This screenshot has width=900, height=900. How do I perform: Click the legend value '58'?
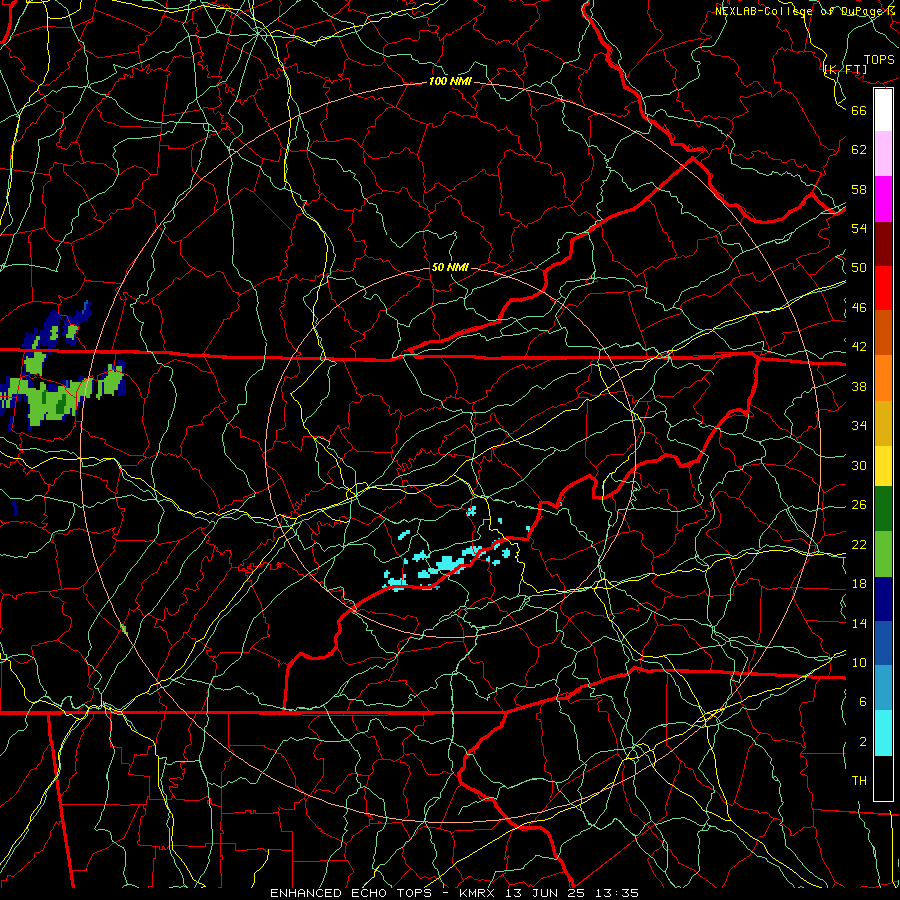pyautogui.click(x=859, y=189)
